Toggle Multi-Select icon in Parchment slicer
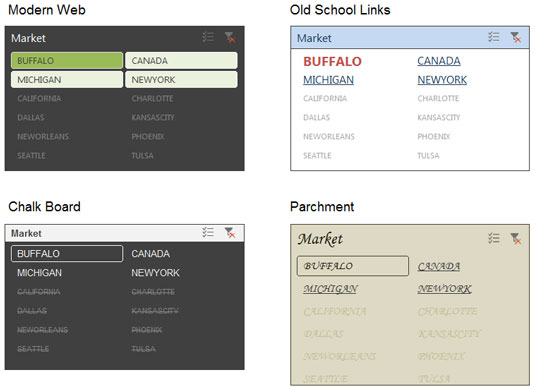Image resolution: width=535 pixels, height=388 pixels. tap(493, 238)
